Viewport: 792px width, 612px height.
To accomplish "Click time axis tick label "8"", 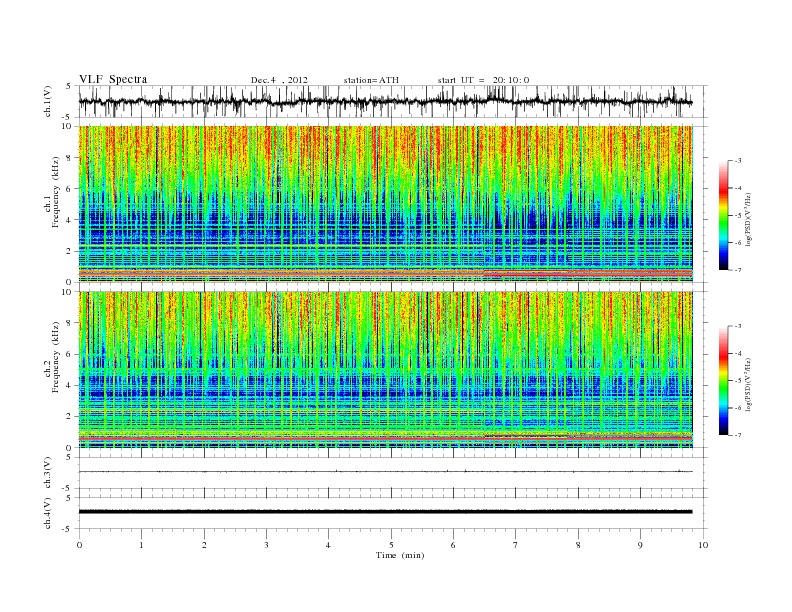I will coord(578,545).
